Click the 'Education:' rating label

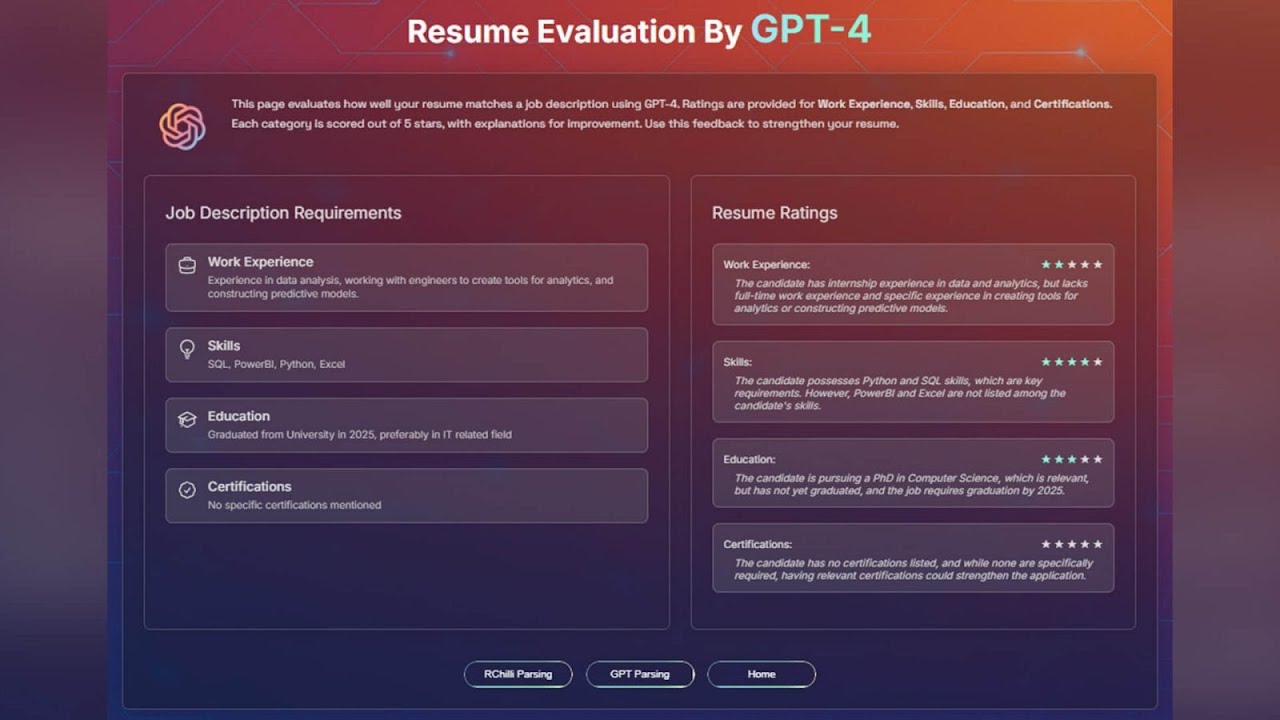click(x=749, y=459)
